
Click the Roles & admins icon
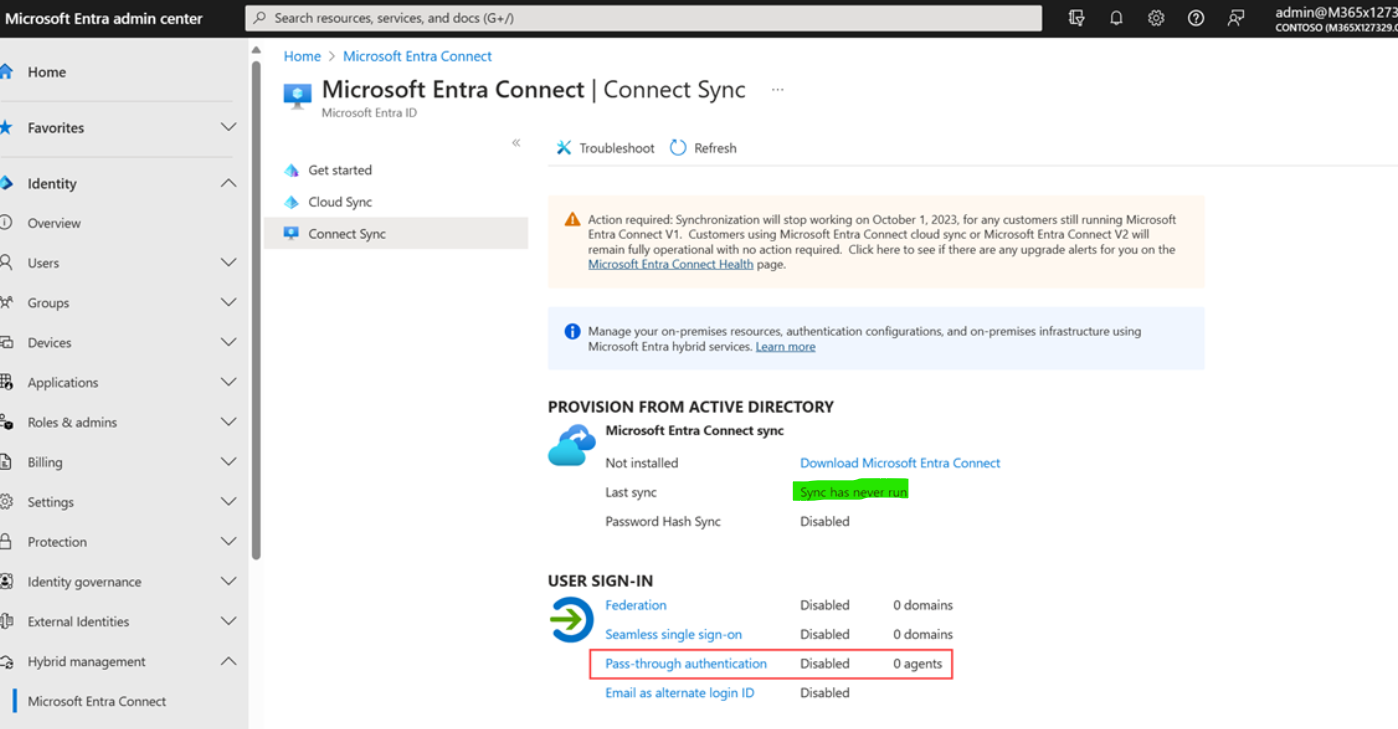click(x=6, y=422)
